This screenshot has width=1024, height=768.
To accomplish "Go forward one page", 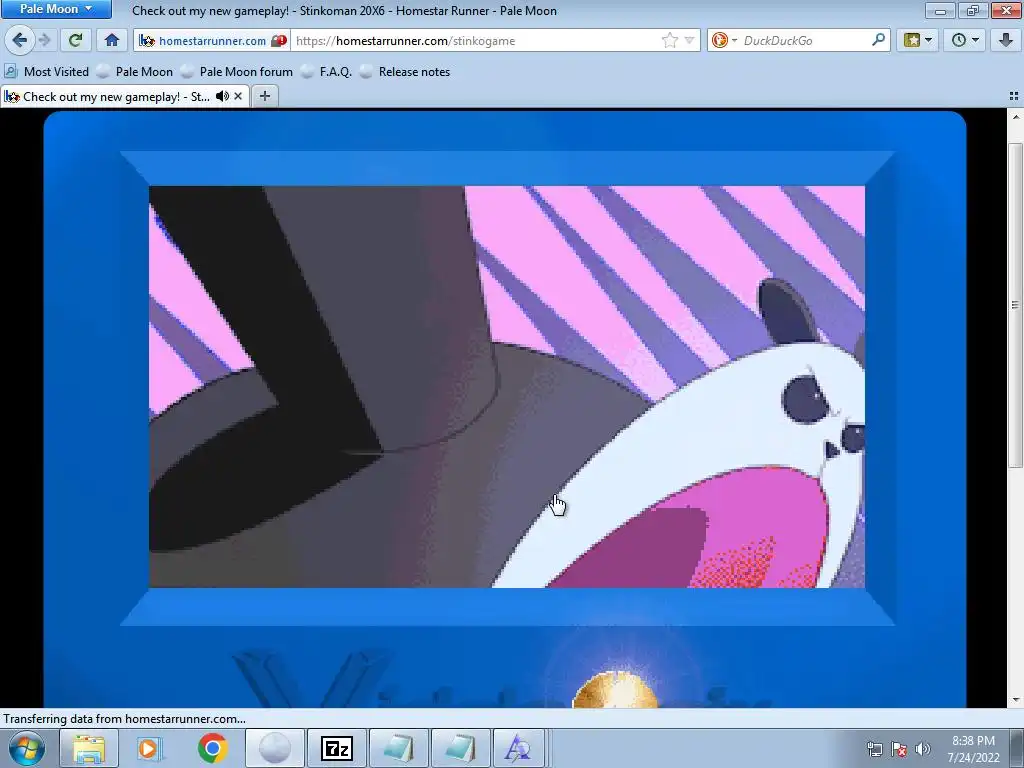I will (44, 40).
